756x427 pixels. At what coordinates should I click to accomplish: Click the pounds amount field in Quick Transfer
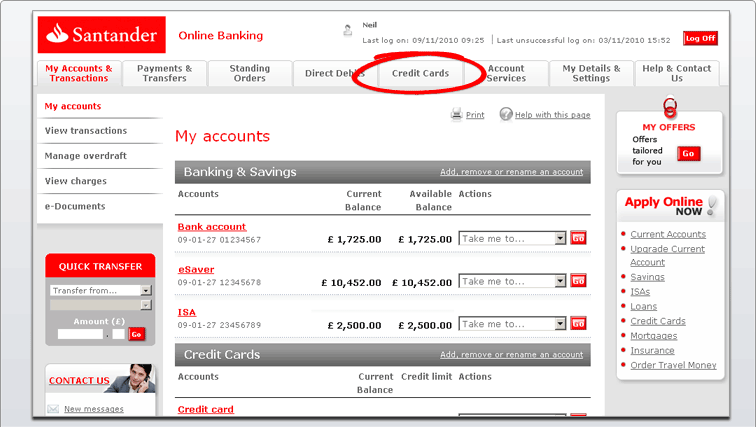click(x=81, y=334)
